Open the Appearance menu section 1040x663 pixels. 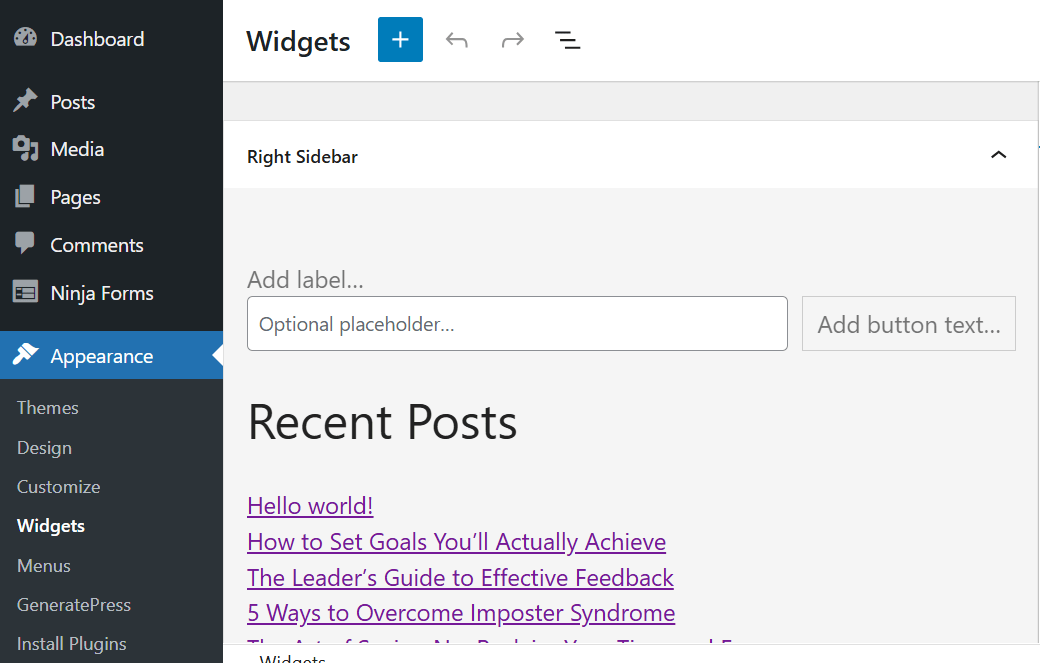pos(102,356)
